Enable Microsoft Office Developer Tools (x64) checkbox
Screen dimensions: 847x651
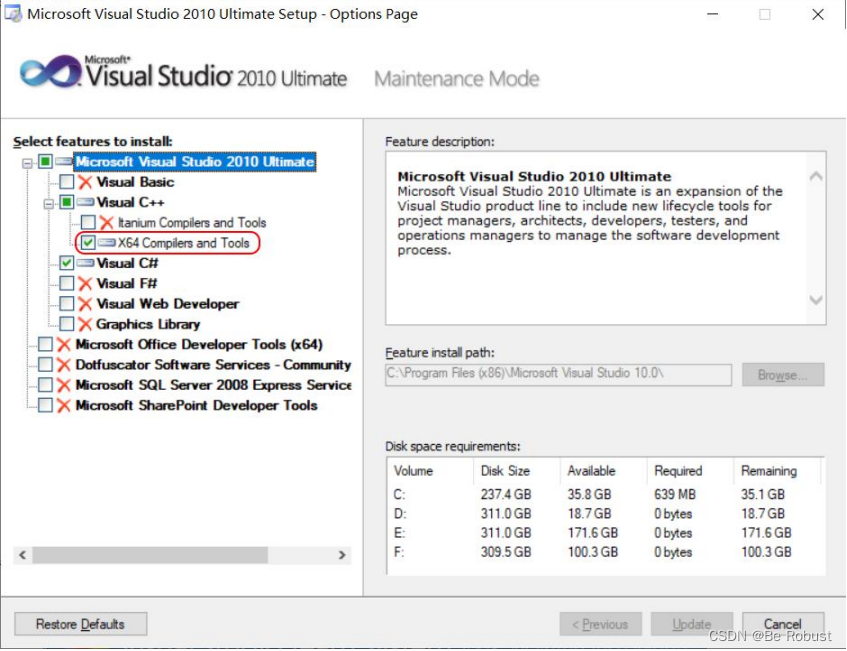pos(45,344)
